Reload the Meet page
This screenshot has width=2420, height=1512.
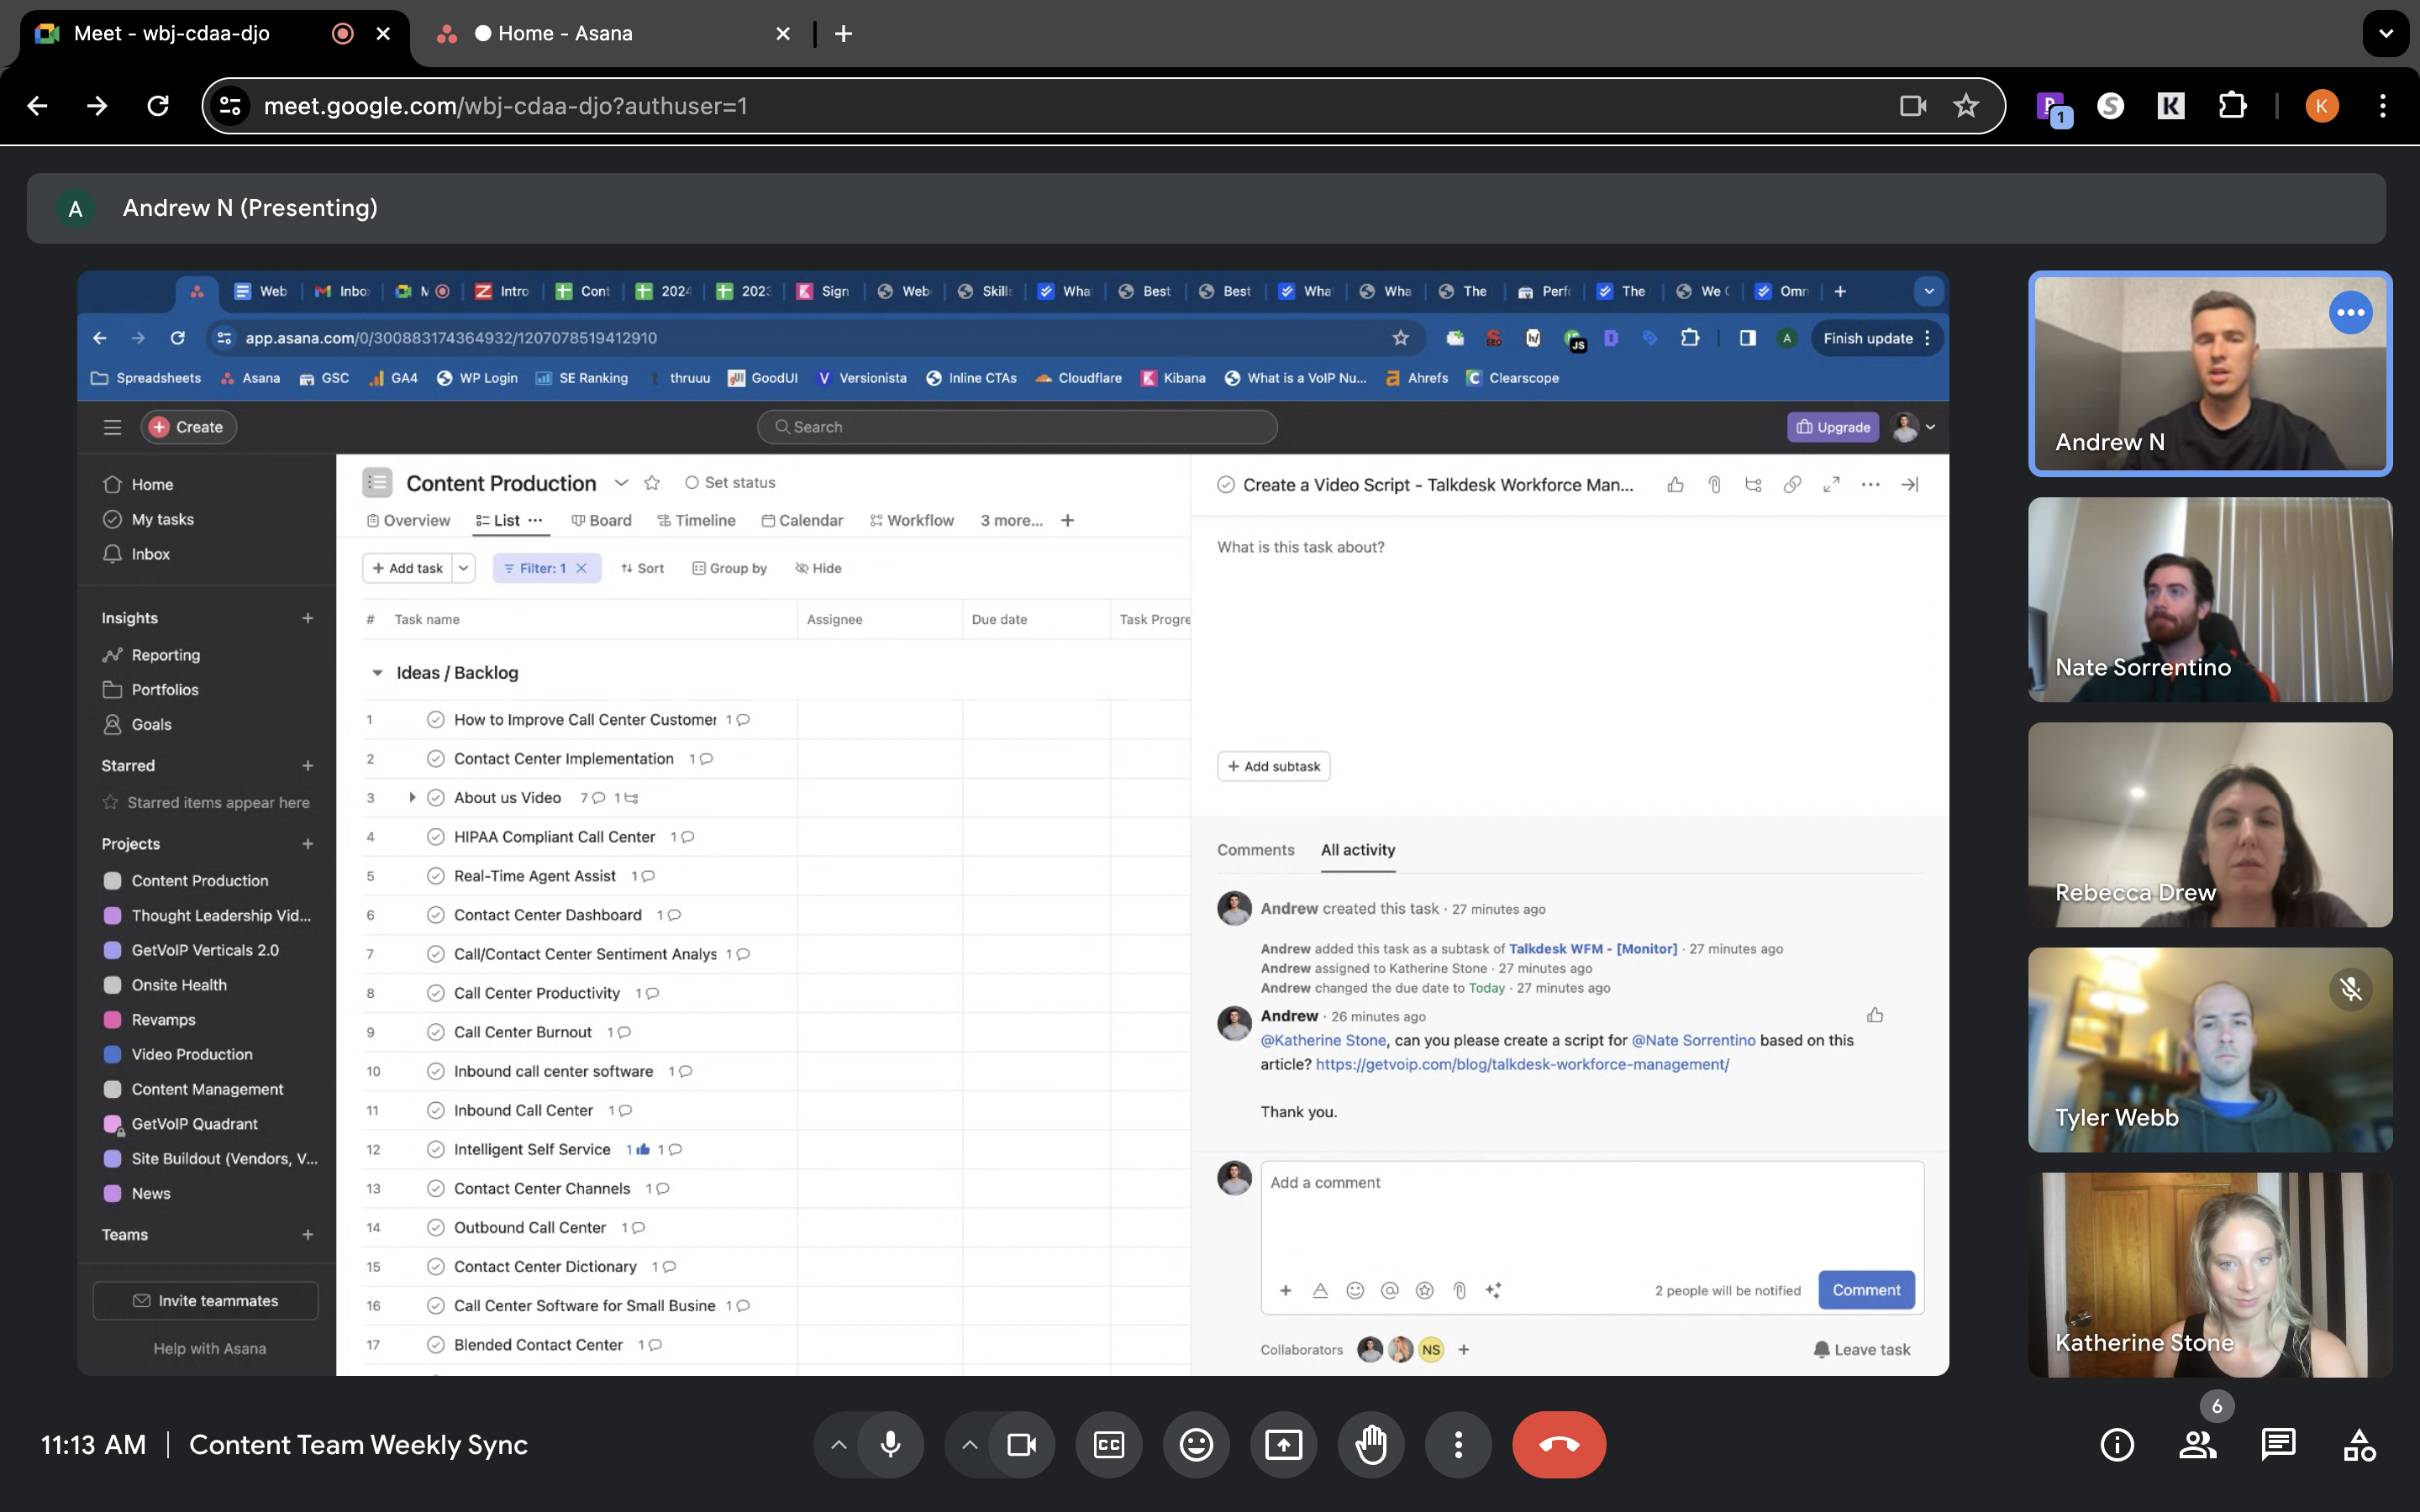point(158,106)
